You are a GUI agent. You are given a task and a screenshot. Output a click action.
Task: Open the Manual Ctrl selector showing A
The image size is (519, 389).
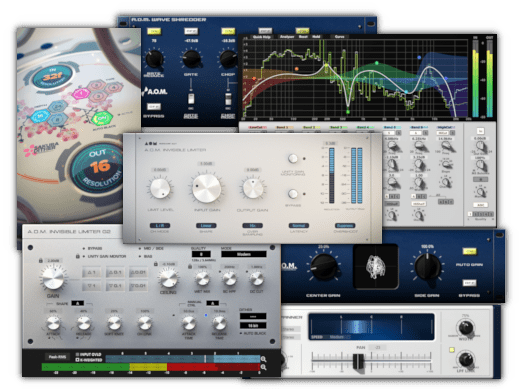point(212,303)
